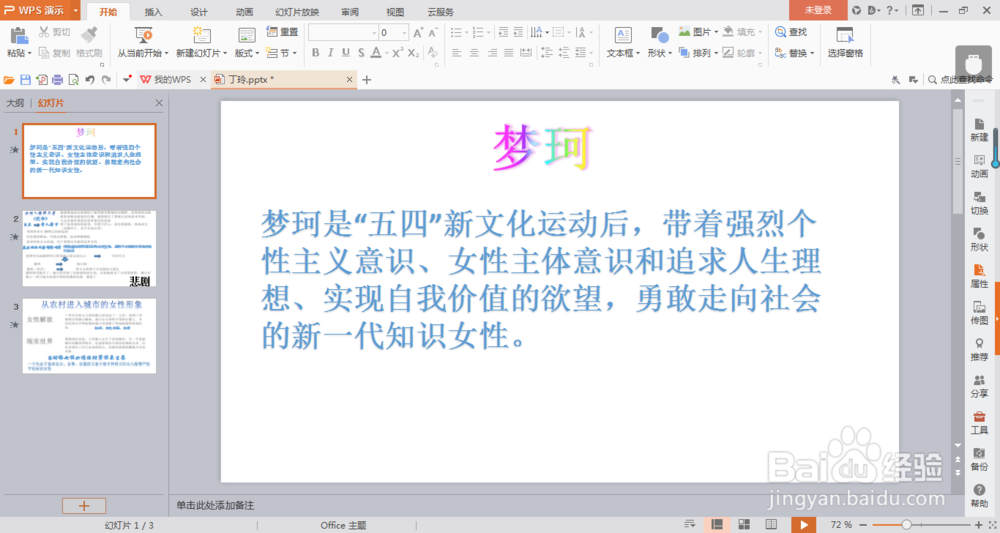Open the Design (设计) ribbon tab
This screenshot has height=533, width=1000.
pyautogui.click(x=199, y=11)
